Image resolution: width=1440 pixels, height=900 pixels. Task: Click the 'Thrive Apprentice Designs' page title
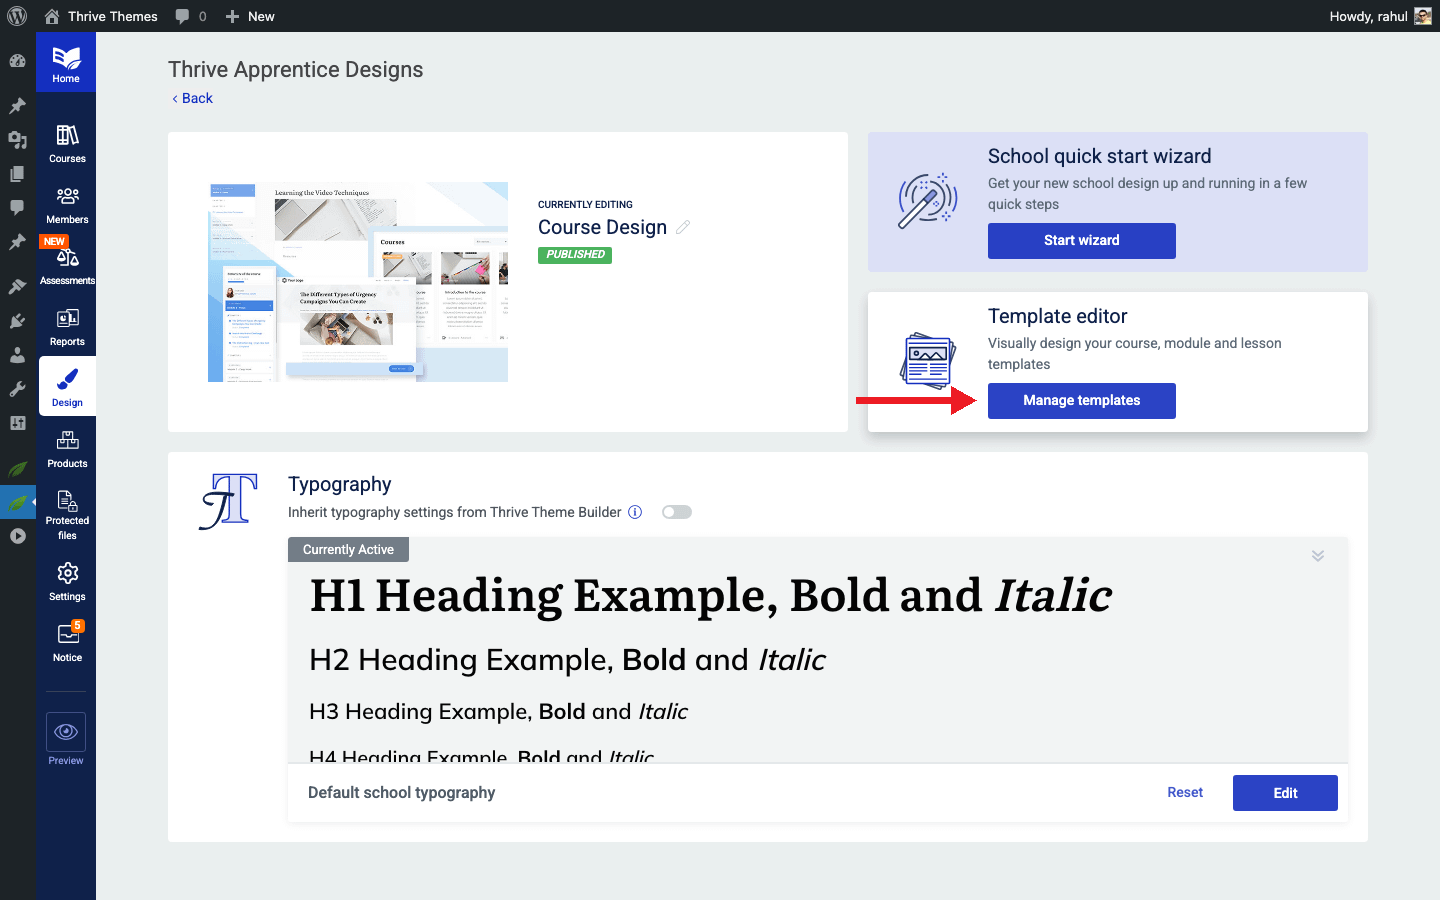pyautogui.click(x=296, y=70)
